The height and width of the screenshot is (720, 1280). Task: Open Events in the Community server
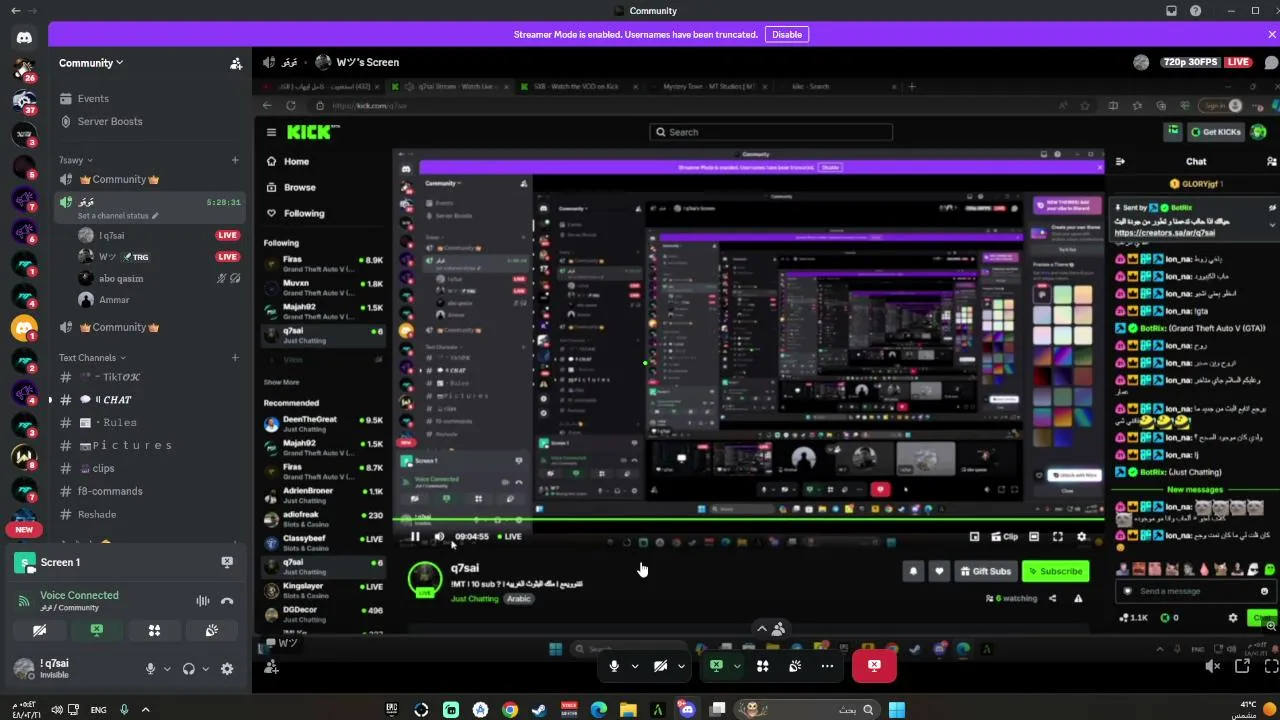click(149, 99)
